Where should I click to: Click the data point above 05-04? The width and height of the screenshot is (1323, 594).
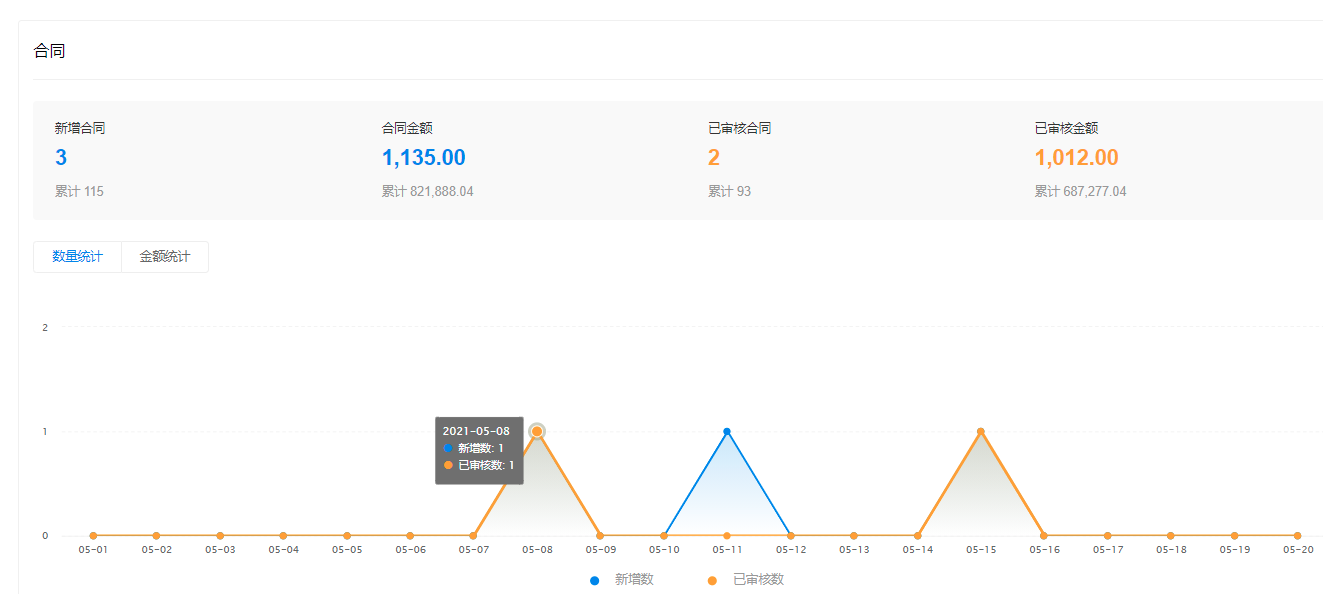coord(283,536)
